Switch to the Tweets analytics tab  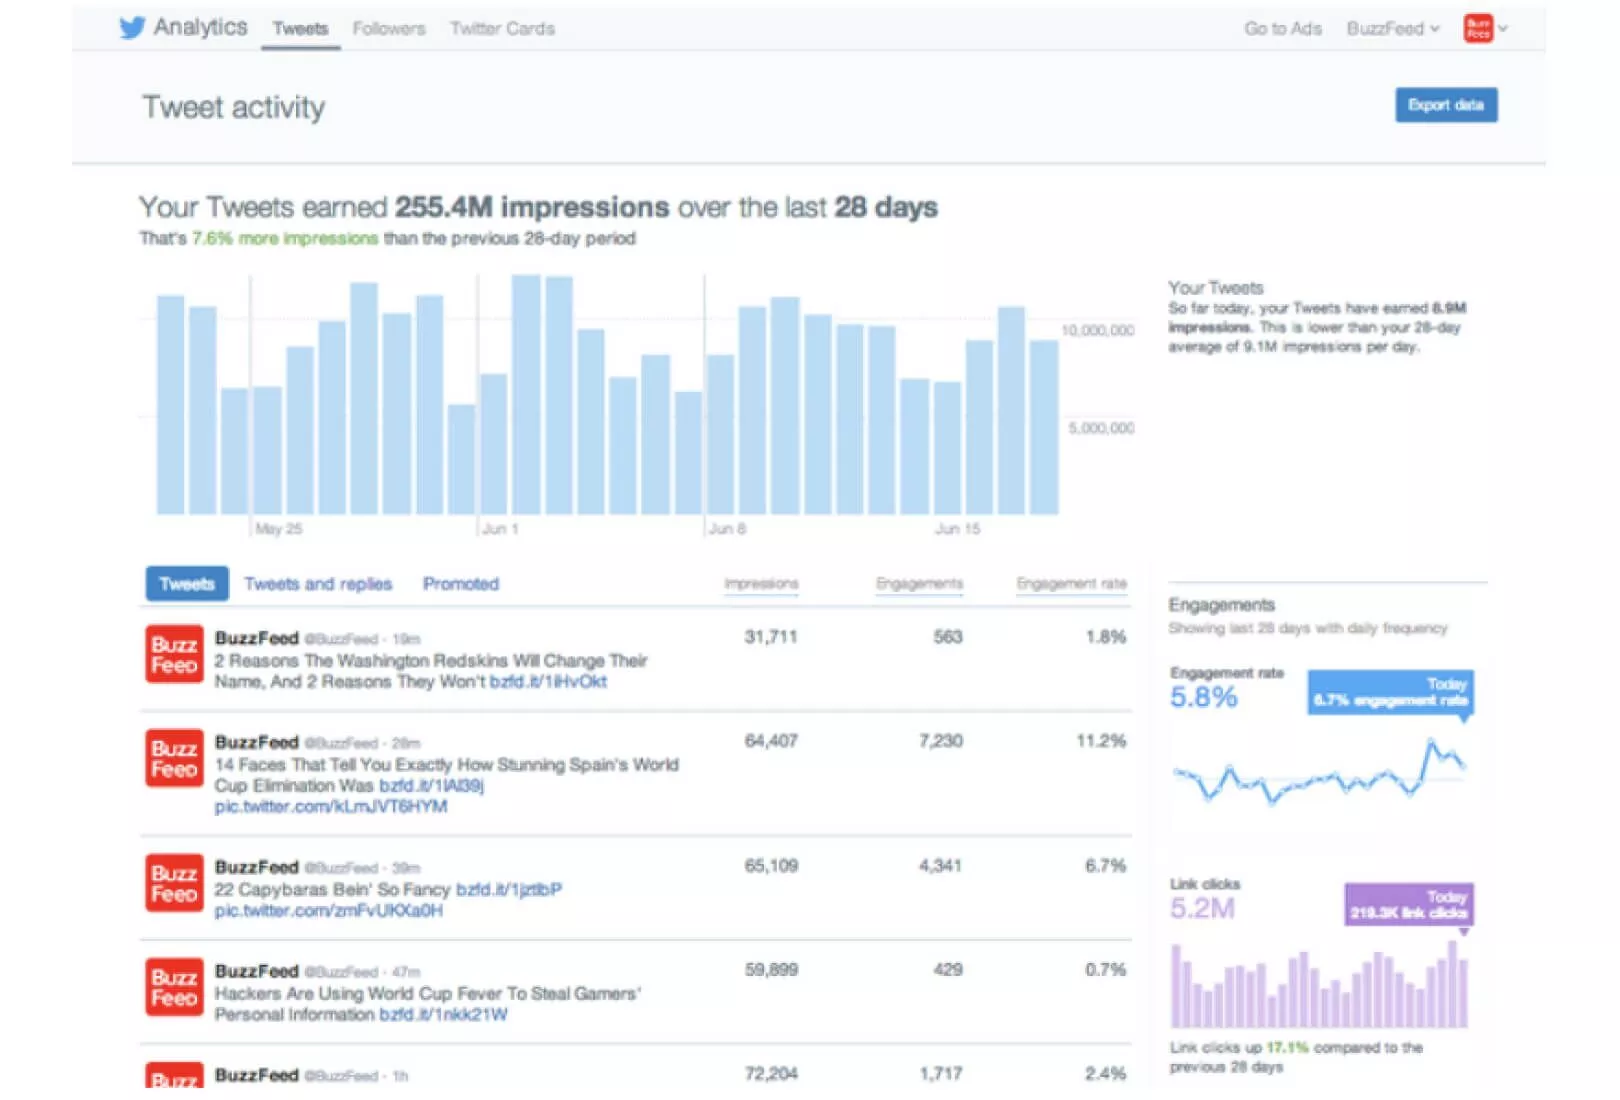[300, 28]
